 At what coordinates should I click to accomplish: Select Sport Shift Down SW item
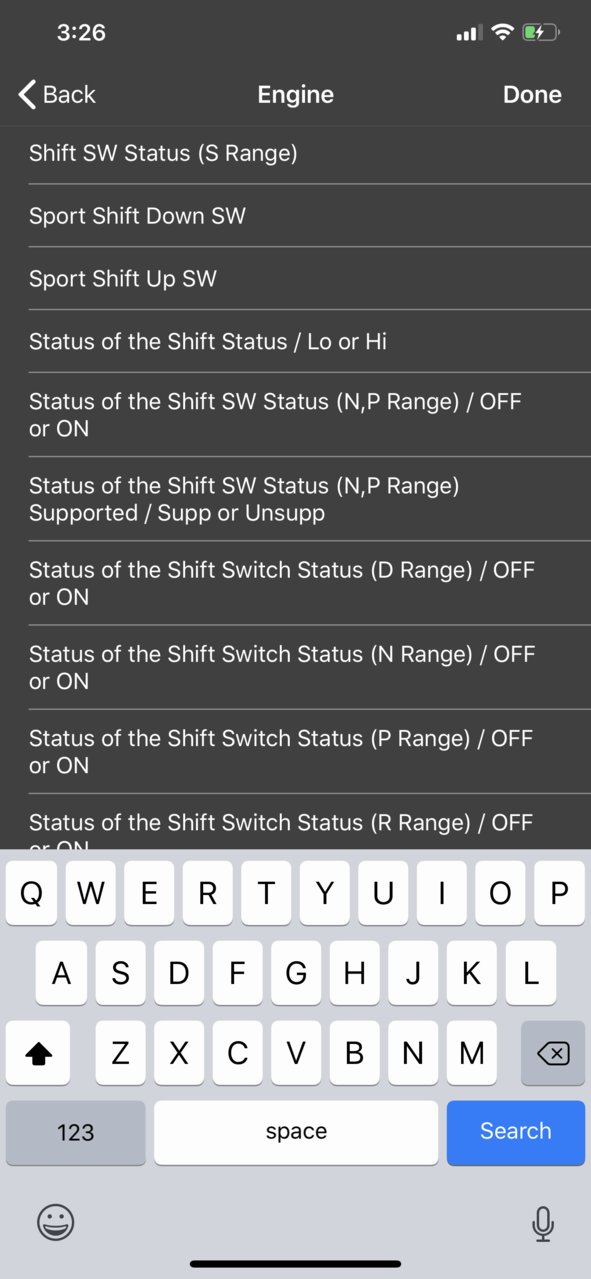(295, 216)
